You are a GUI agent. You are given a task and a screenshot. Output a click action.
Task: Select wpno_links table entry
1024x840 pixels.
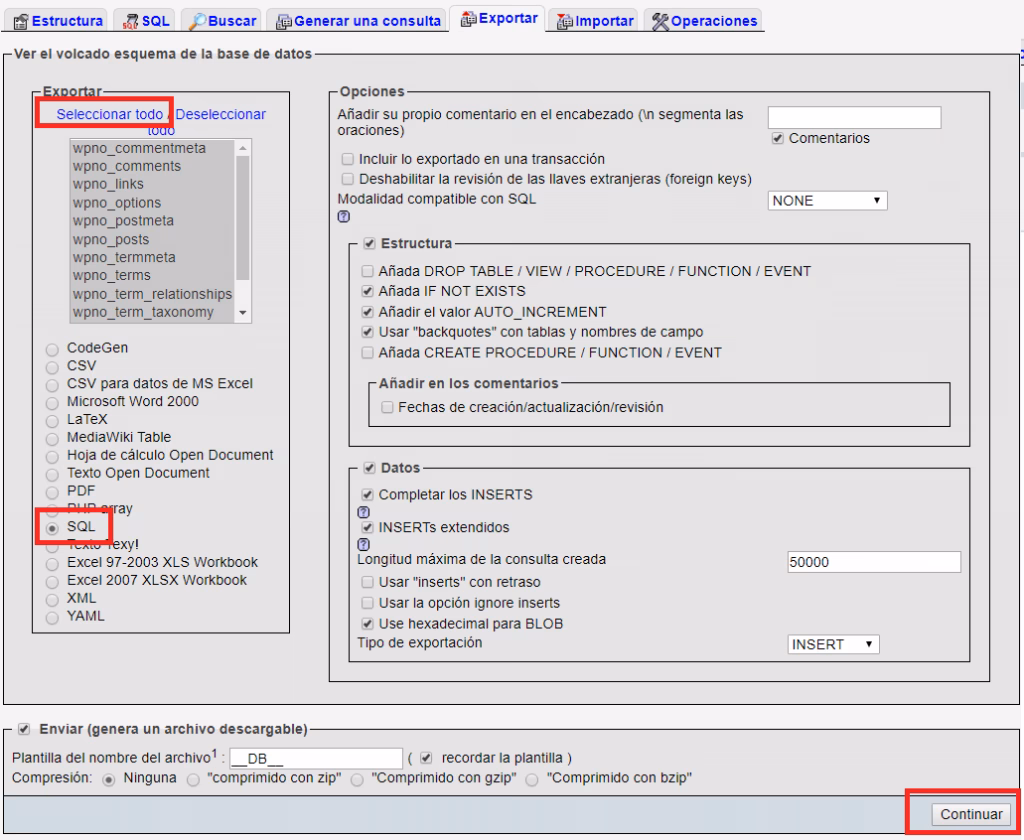click(x=152, y=184)
